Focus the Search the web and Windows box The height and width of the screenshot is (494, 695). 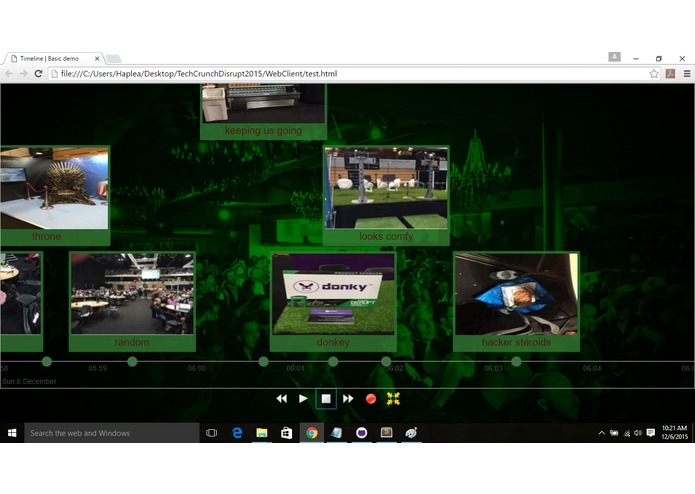112,433
